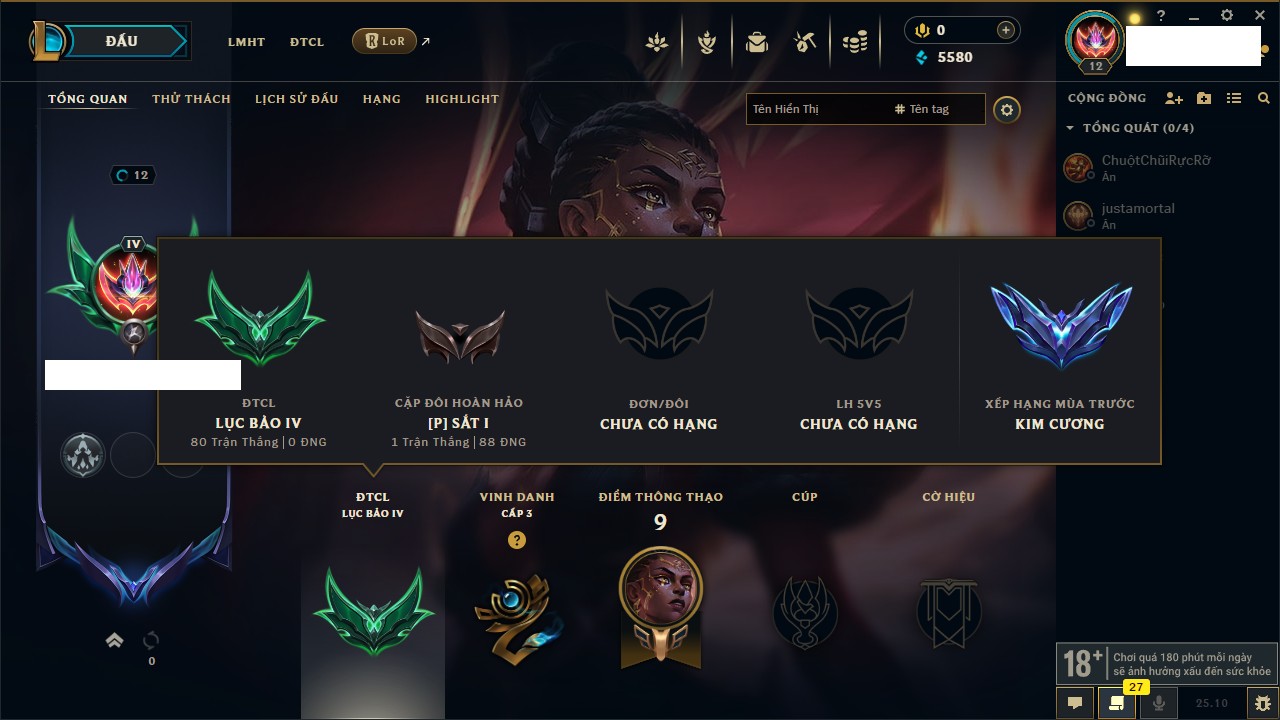Open the Store coins icon
Image resolution: width=1280 pixels, height=720 pixels.
855,42
